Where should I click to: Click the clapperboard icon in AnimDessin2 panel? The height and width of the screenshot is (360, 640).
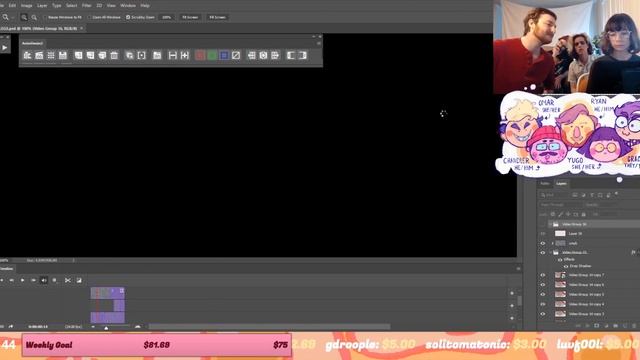tap(39, 56)
